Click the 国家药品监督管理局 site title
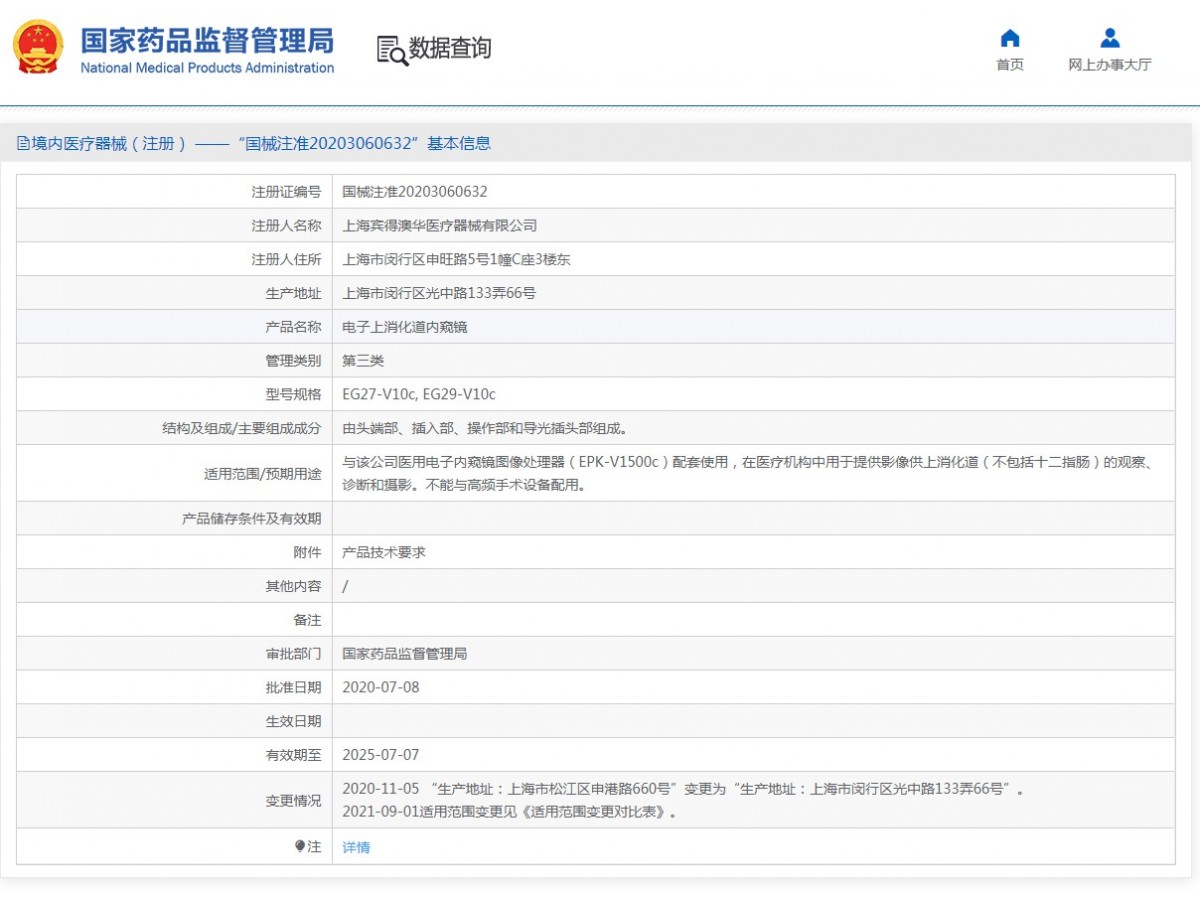This screenshot has height=897, width=1200. click(207, 39)
